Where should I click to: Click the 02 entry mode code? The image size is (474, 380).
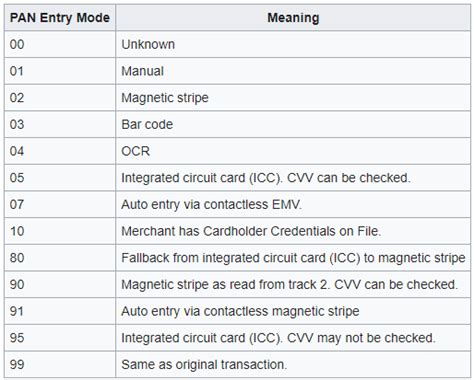(17, 98)
